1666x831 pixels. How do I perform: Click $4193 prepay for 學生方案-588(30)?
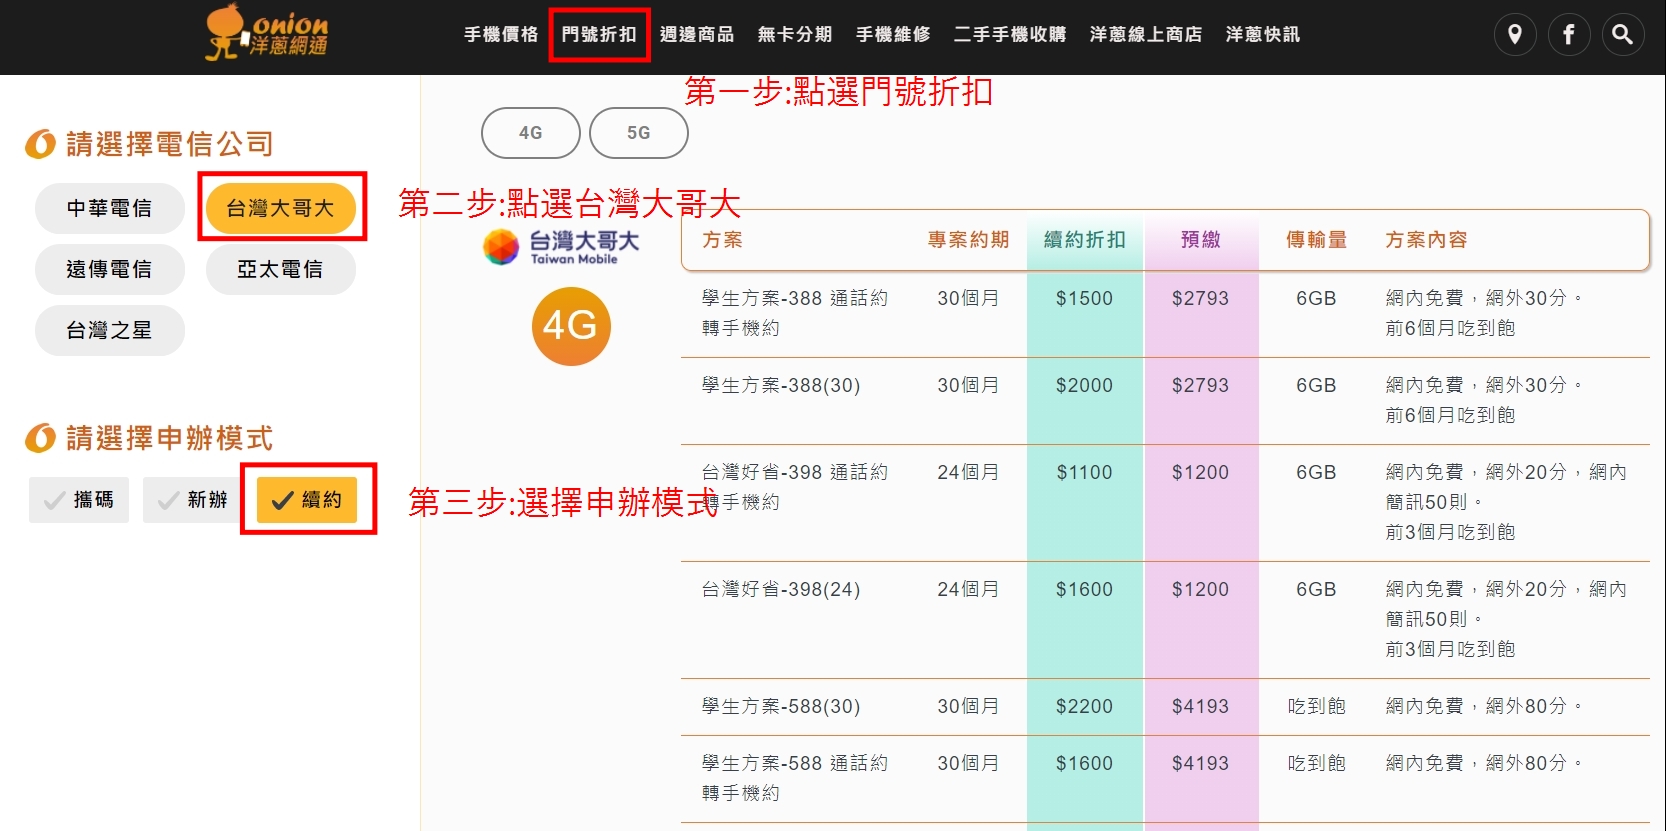pos(1201,706)
